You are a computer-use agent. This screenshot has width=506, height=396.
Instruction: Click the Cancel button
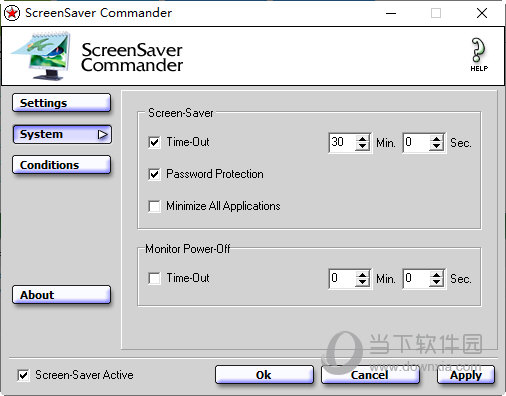point(370,375)
